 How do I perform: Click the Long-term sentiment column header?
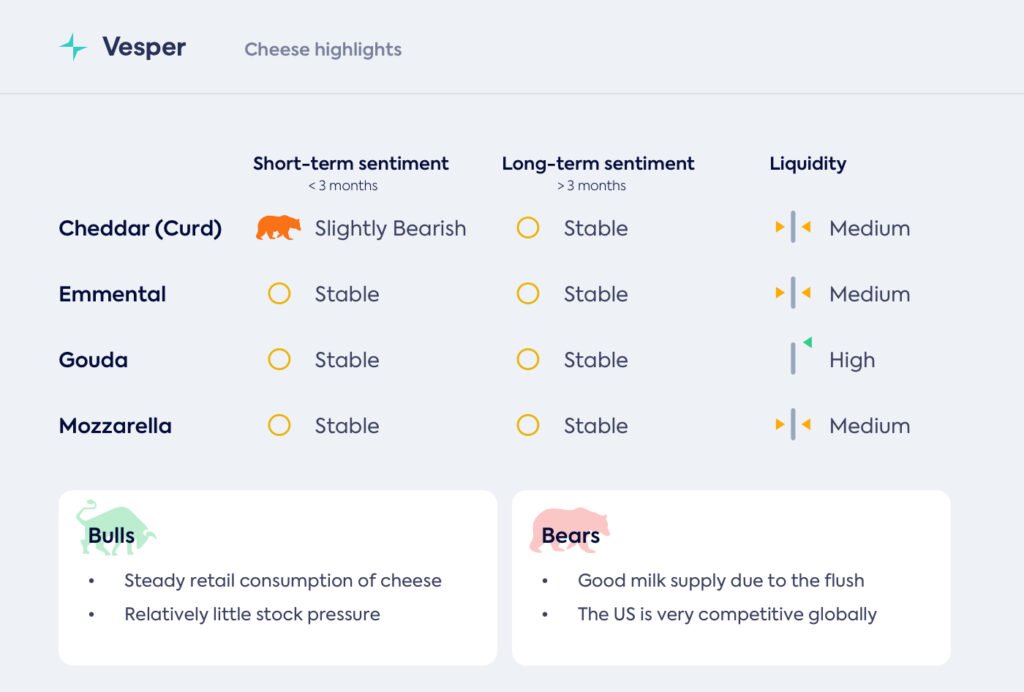coord(598,164)
